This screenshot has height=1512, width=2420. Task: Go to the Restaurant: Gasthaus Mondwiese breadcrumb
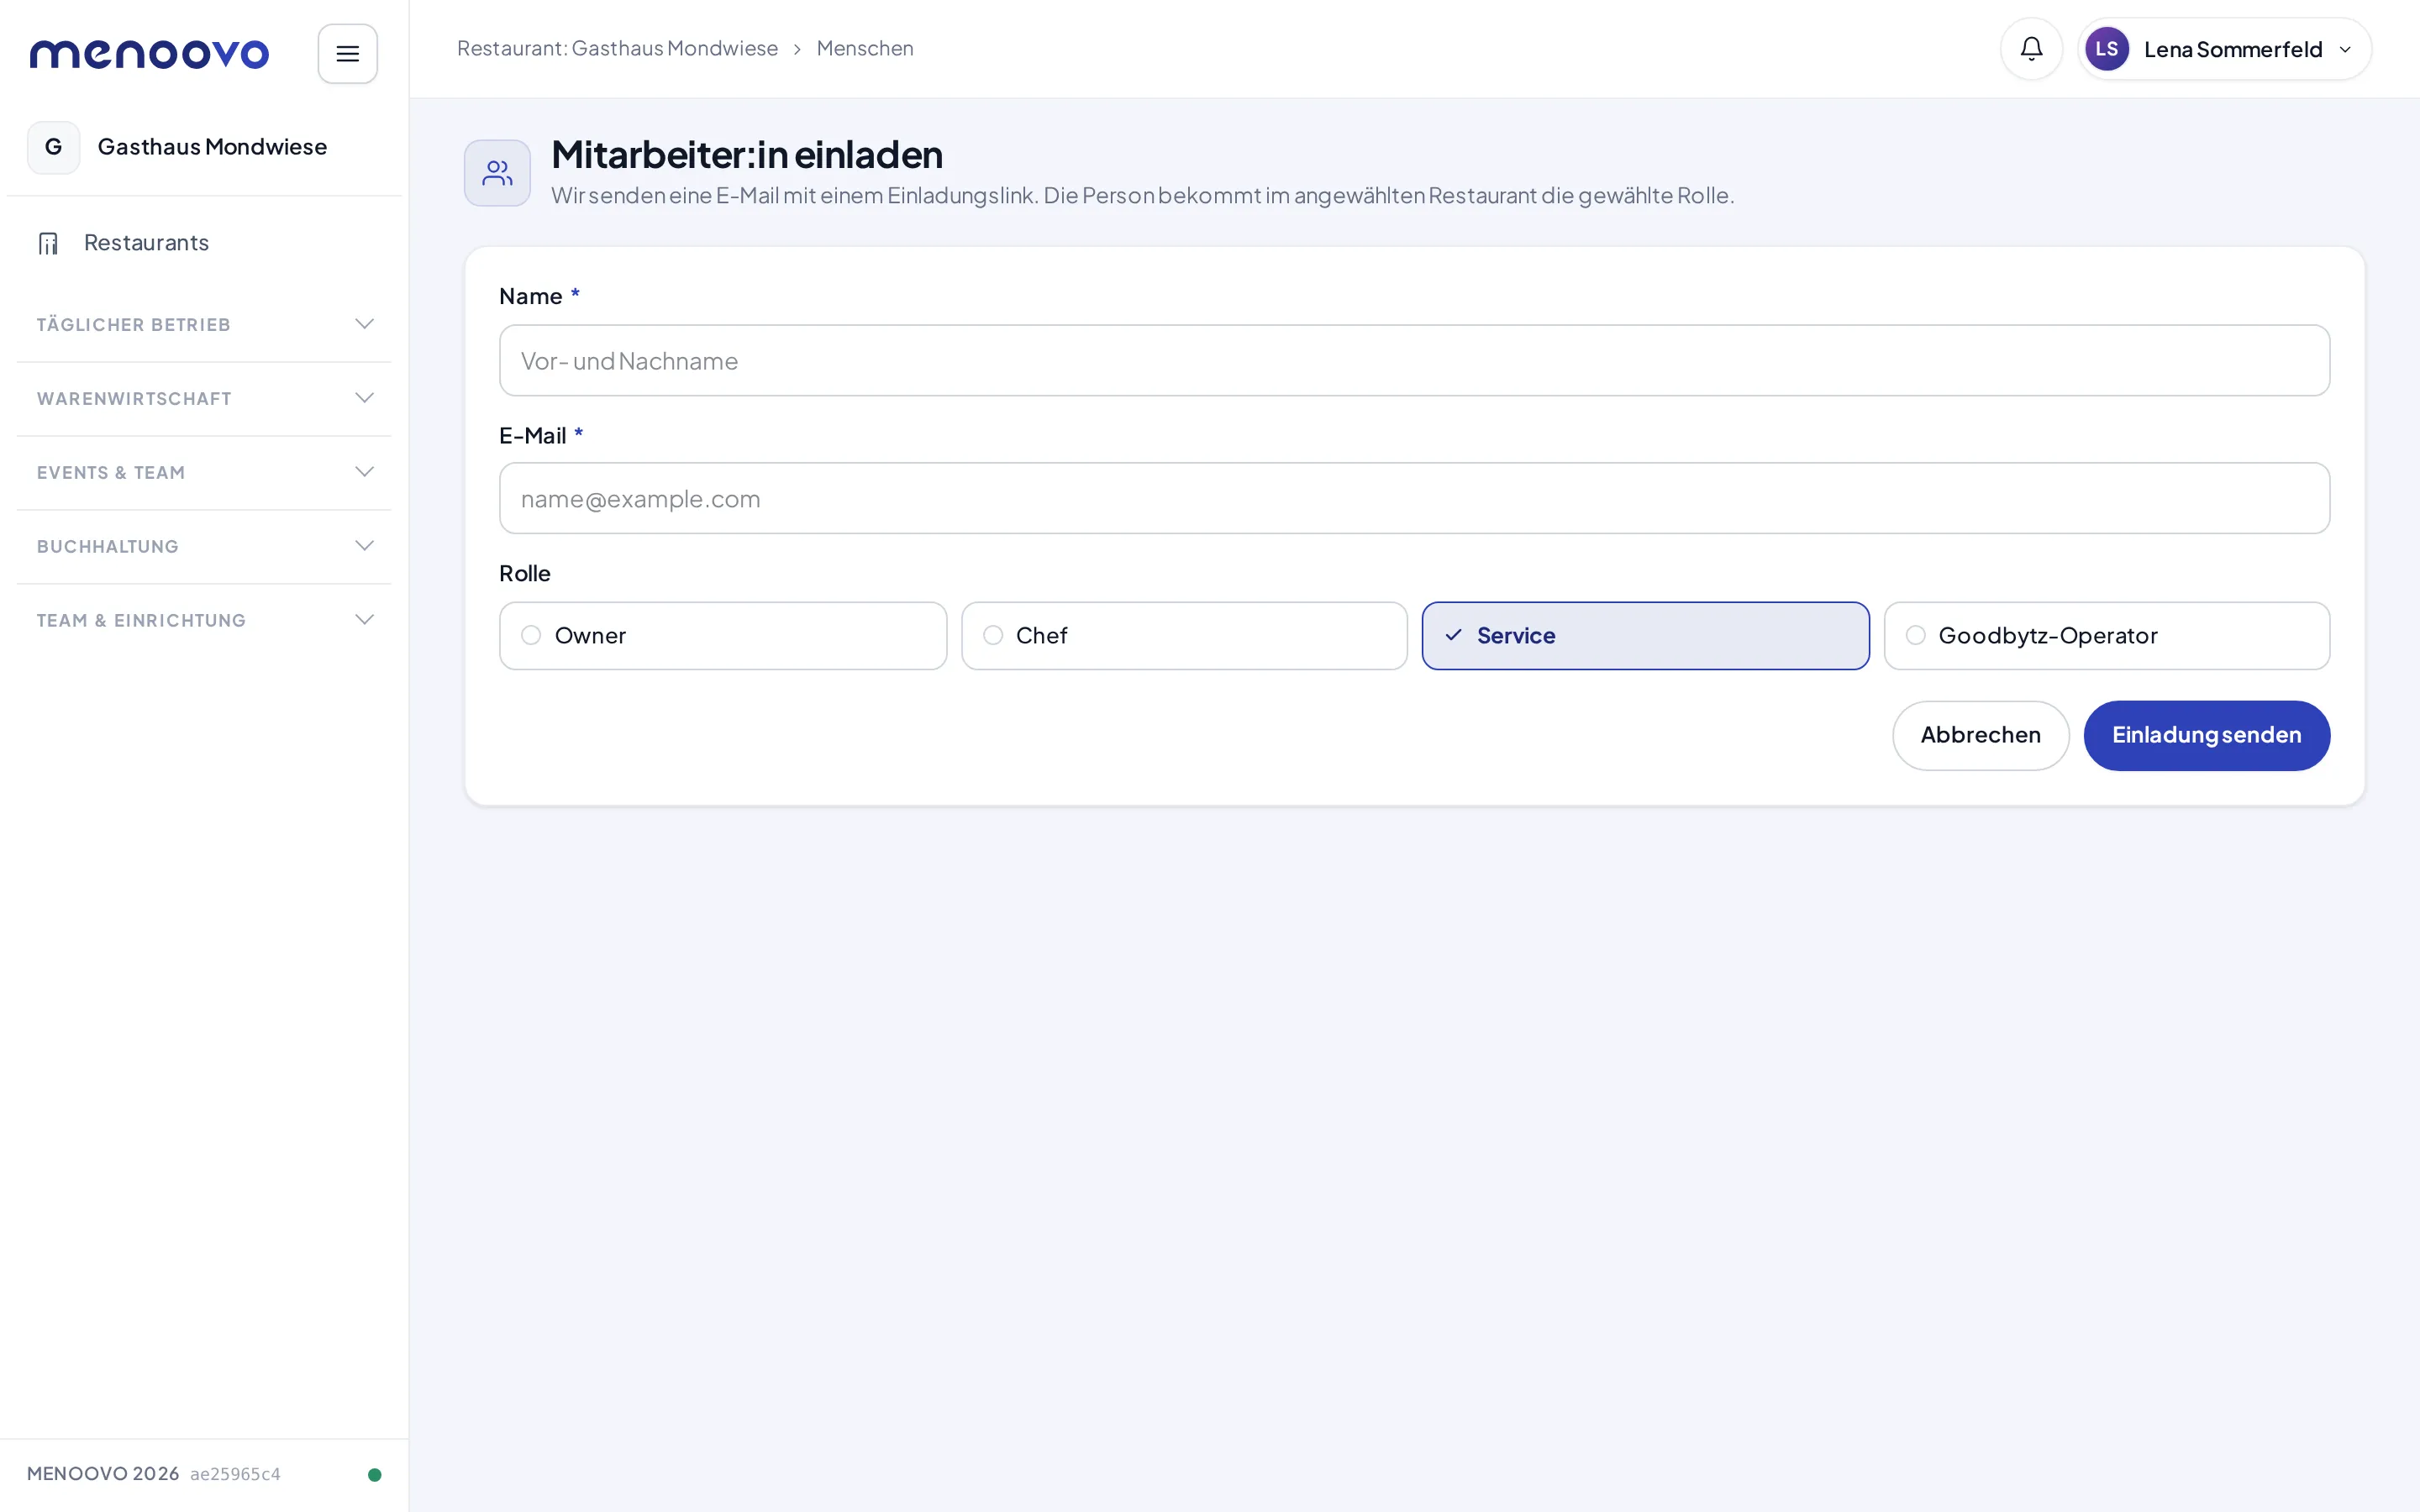(617, 48)
